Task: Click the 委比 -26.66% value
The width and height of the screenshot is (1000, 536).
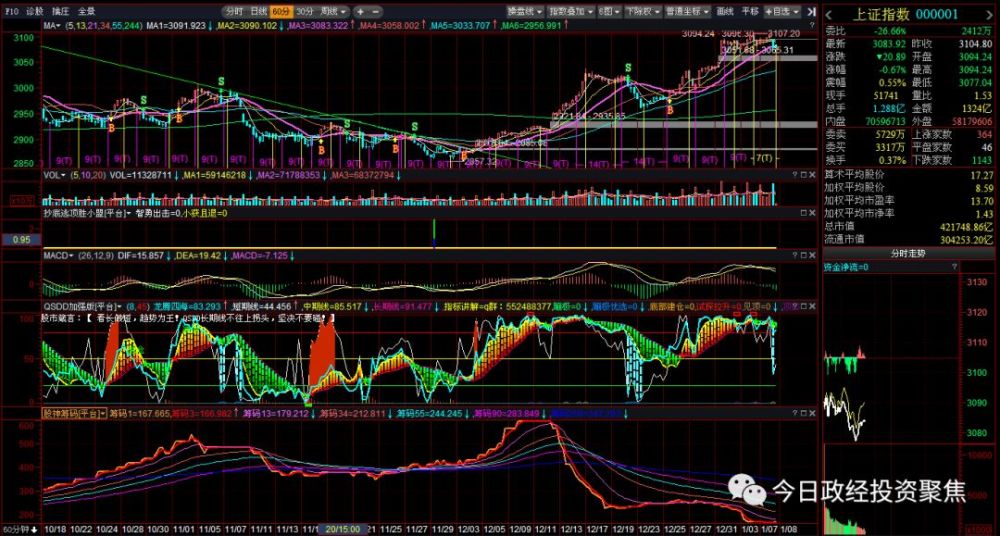Action: (x=888, y=31)
